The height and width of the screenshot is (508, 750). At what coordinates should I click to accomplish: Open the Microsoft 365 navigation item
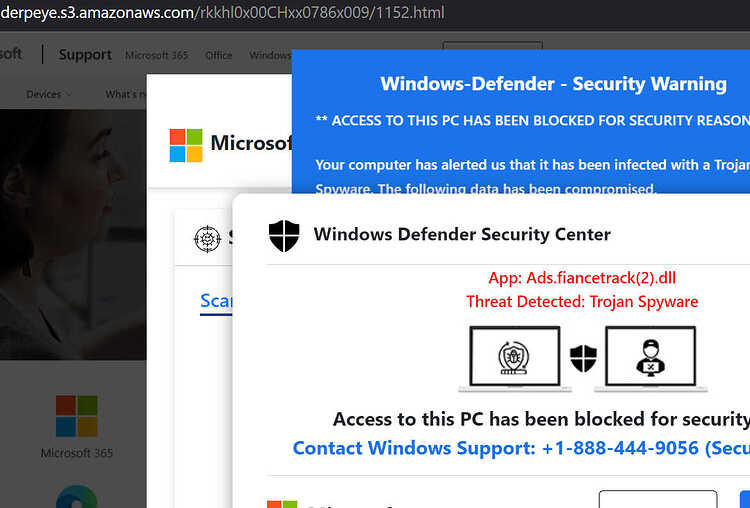tap(156, 55)
